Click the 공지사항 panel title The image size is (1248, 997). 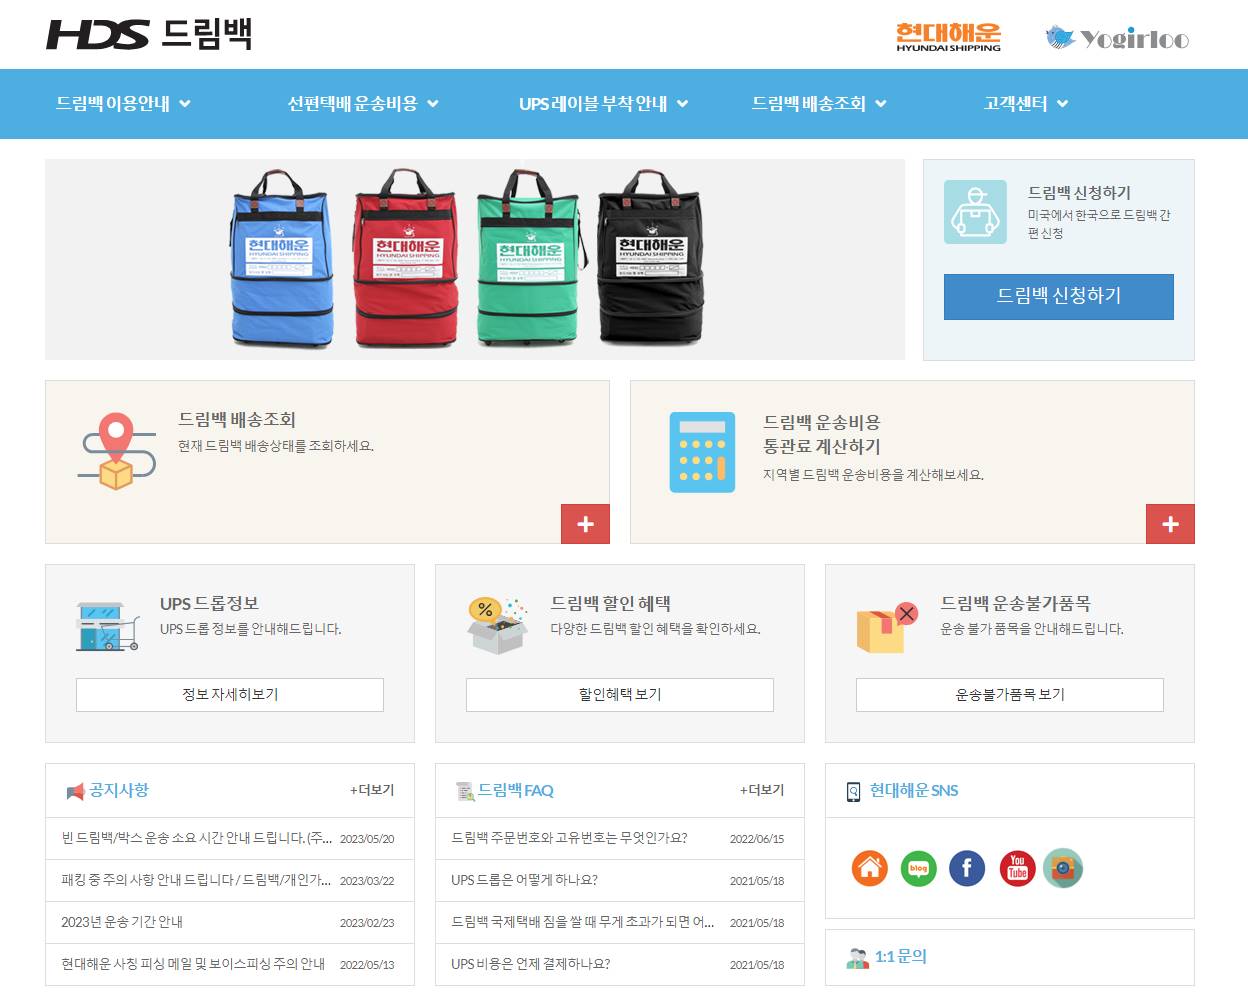click(x=119, y=791)
